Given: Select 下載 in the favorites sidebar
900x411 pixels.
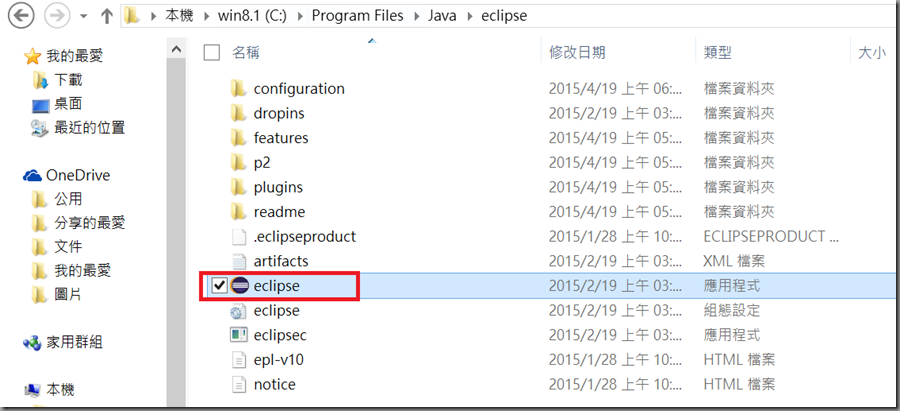Looking at the screenshot, I should [x=68, y=79].
